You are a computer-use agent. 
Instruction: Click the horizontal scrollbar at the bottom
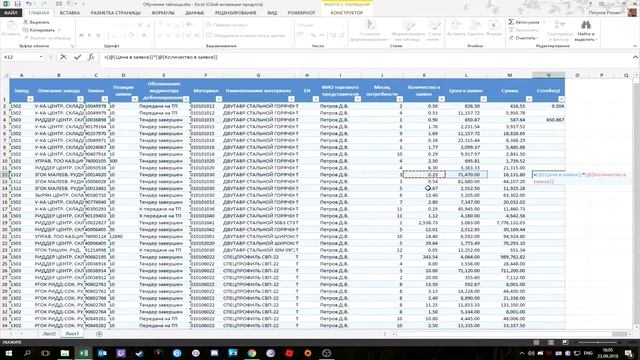pos(510,334)
